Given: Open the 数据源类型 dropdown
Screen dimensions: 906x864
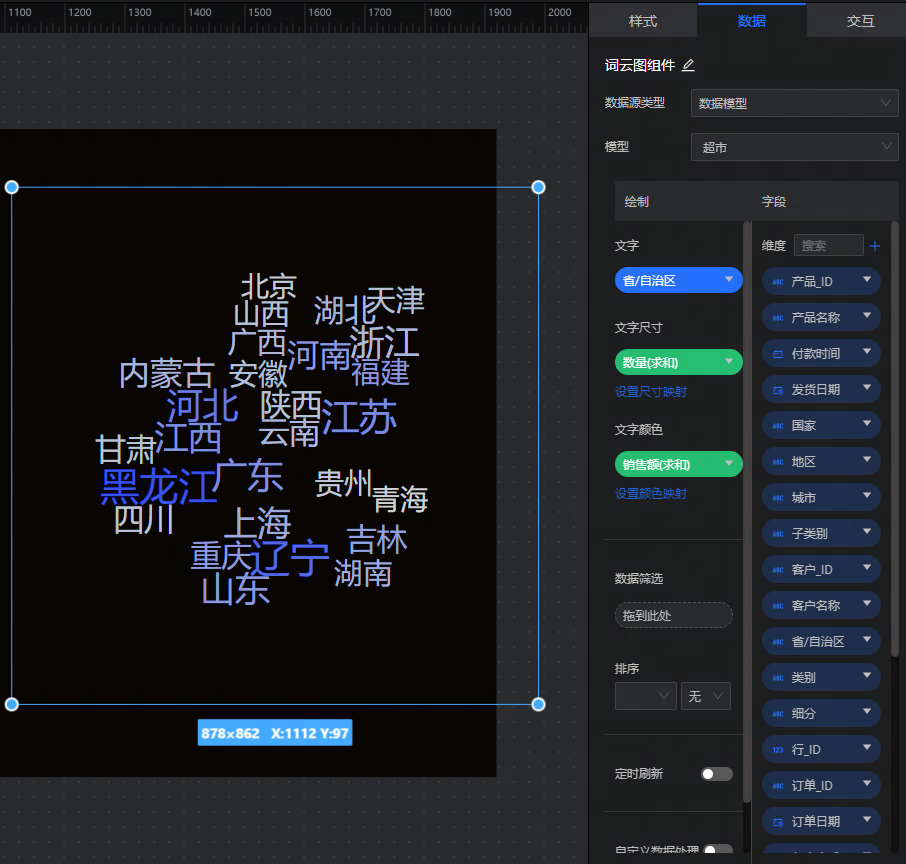Looking at the screenshot, I should point(794,103).
